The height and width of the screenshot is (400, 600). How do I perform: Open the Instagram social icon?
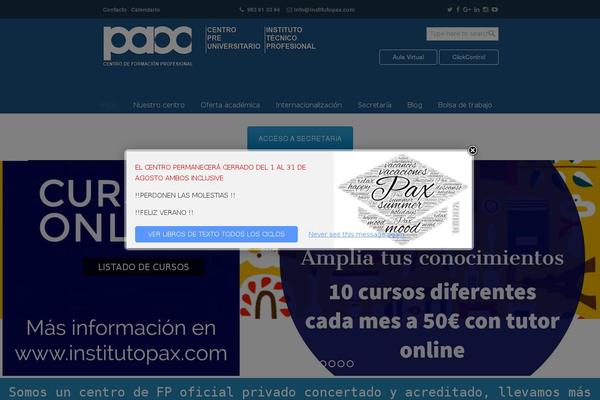coord(486,10)
